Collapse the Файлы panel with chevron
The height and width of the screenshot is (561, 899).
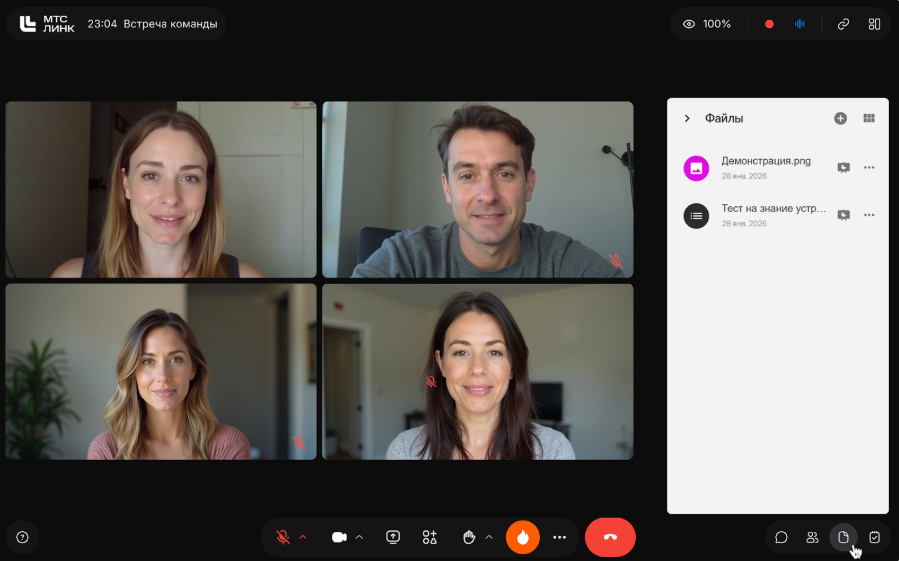687,118
